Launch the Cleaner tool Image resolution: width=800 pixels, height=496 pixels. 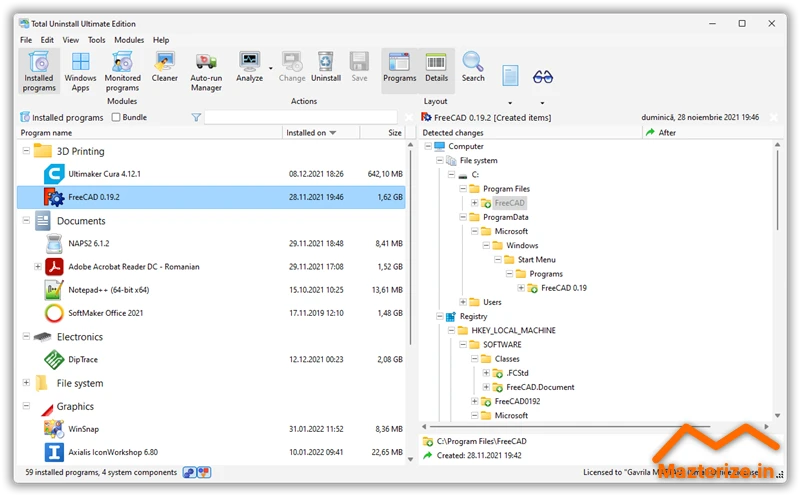point(164,67)
